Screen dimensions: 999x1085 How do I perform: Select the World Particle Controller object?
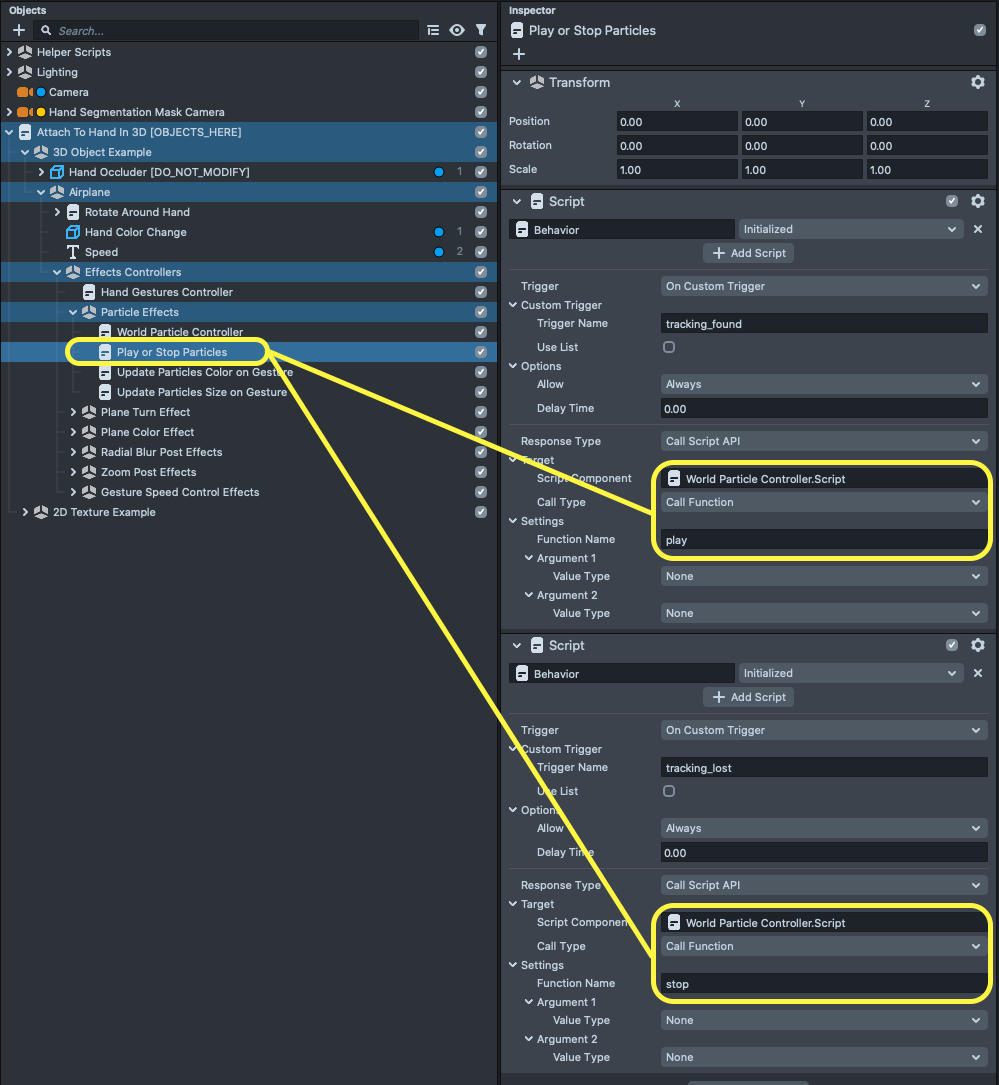click(179, 332)
